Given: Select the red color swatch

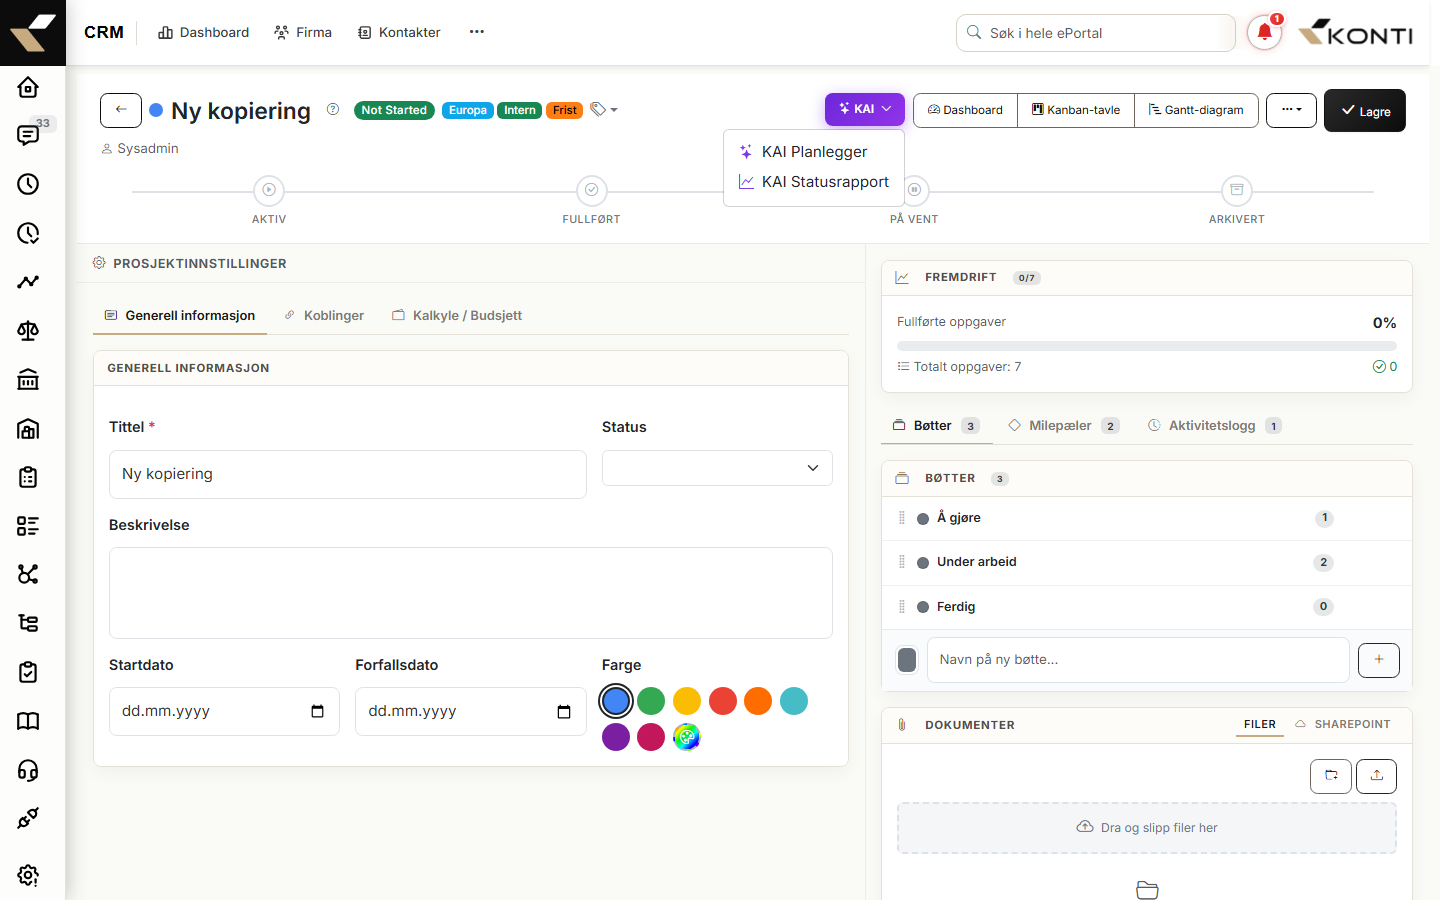Looking at the screenshot, I should pos(723,701).
